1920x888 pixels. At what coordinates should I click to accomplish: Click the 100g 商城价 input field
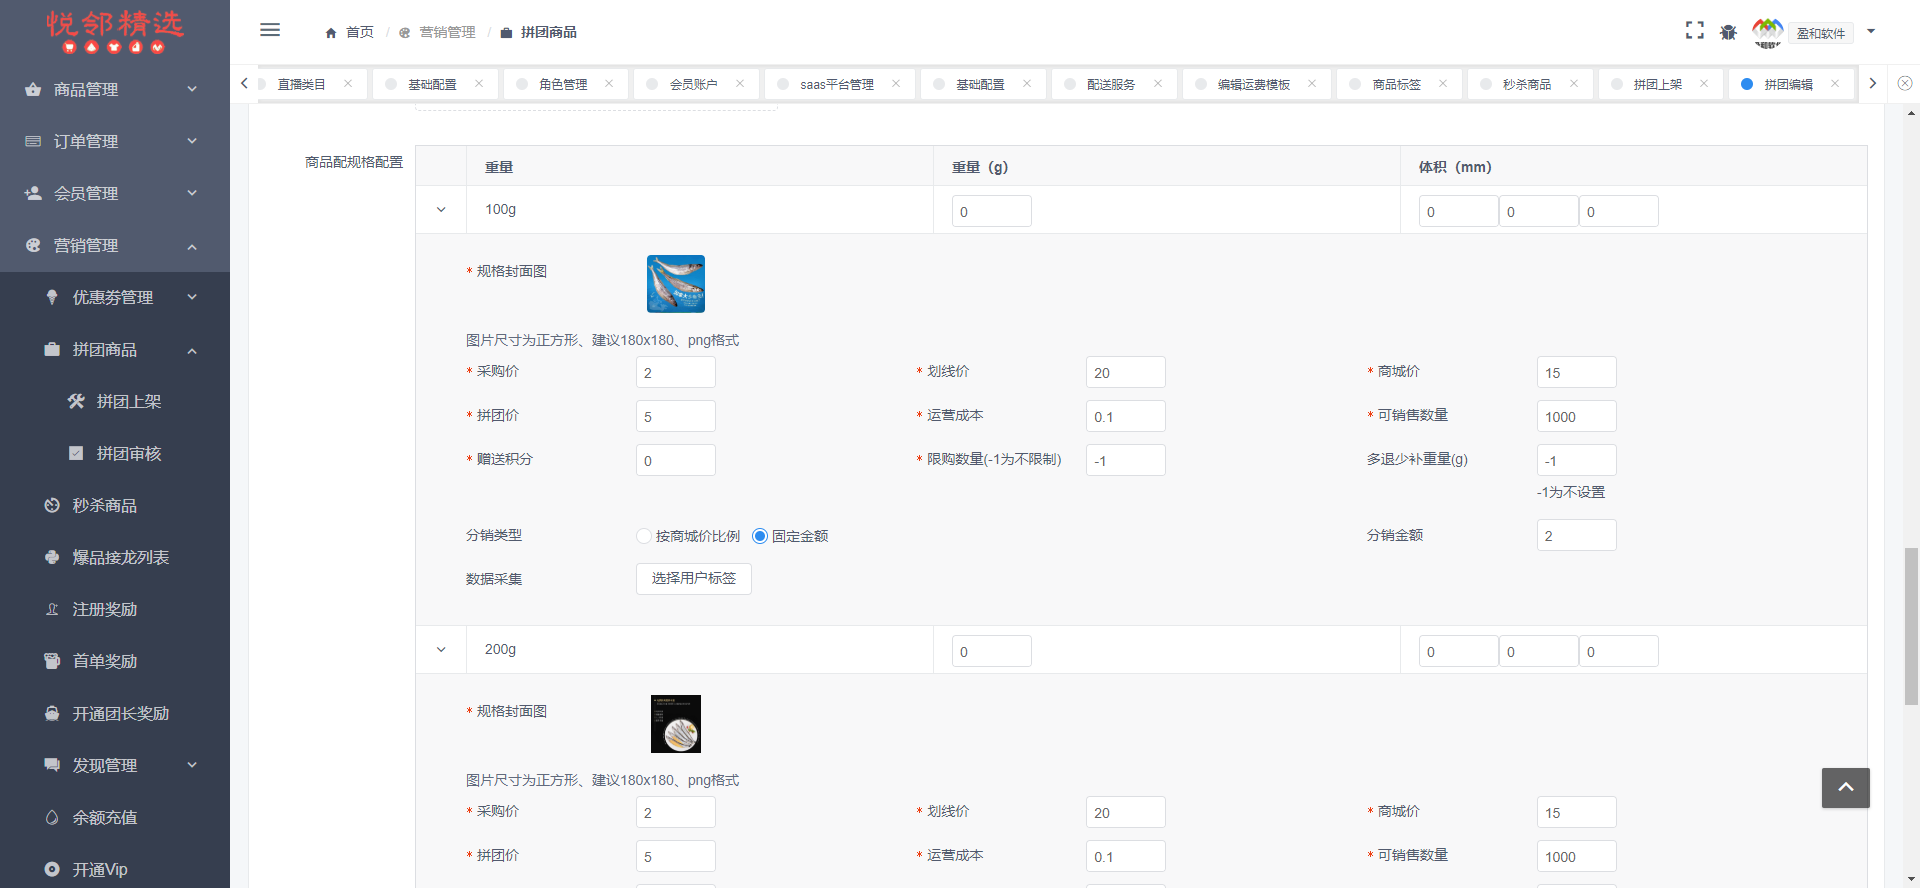(x=1577, y=372)
